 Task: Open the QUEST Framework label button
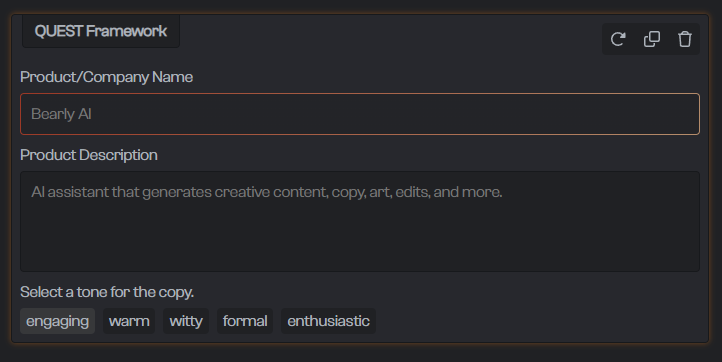coord(101,31)
